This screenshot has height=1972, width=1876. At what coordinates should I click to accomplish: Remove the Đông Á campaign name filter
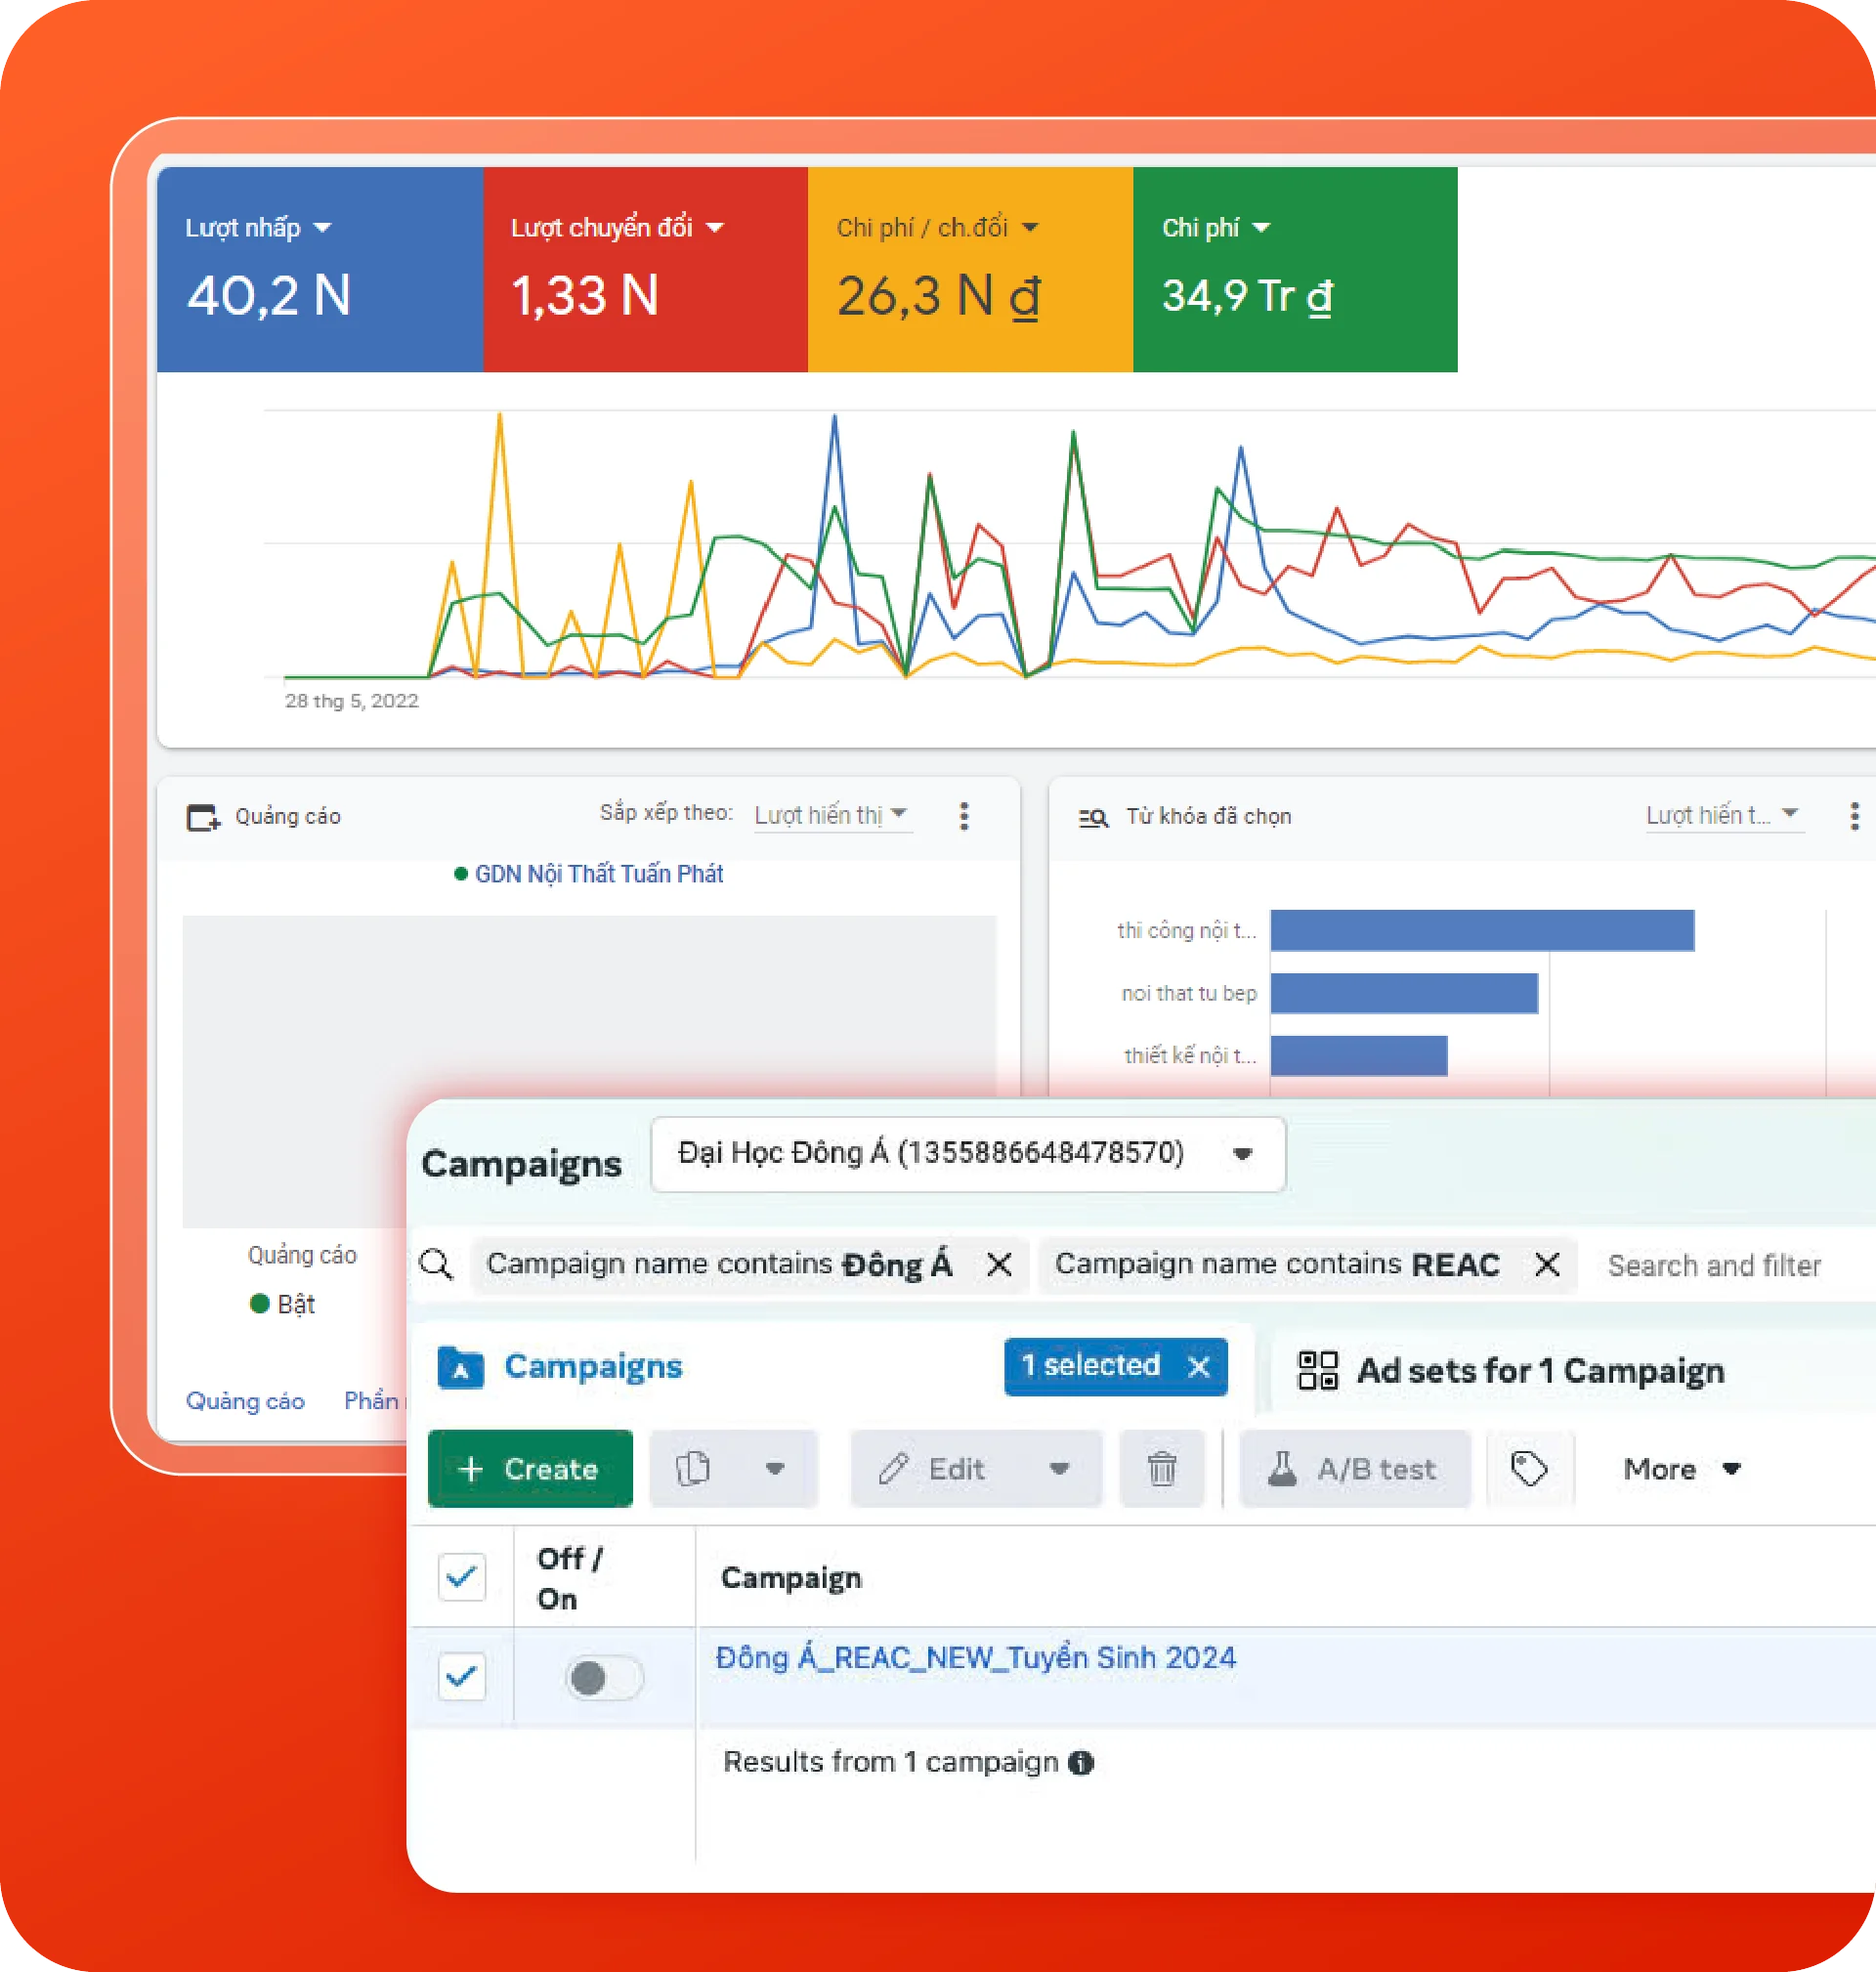[x=999, y=1265]
